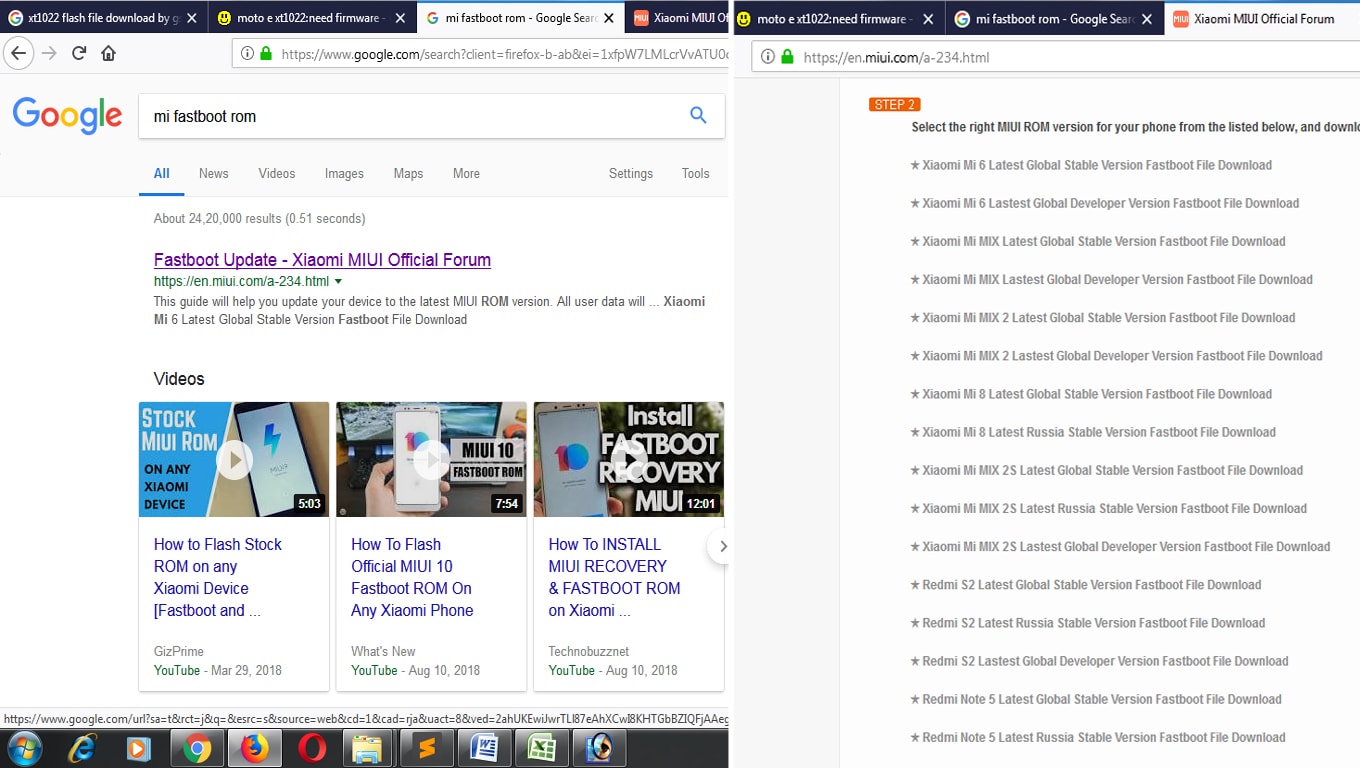Open the Windows Start orb
The width and height of the screenshot is (1360, 768).
(23, 748)
